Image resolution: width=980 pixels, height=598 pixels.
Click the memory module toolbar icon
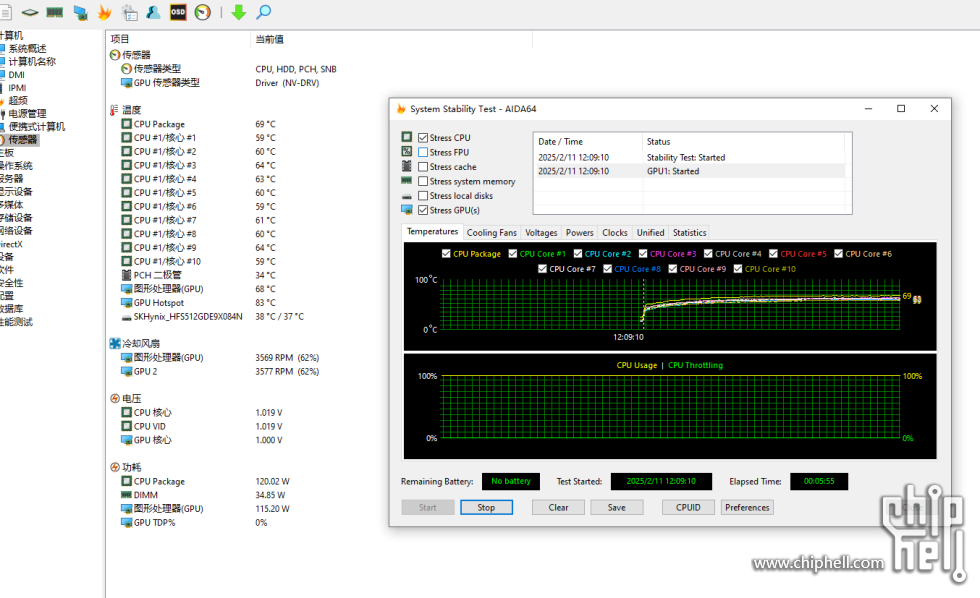[x=55, y=12]
